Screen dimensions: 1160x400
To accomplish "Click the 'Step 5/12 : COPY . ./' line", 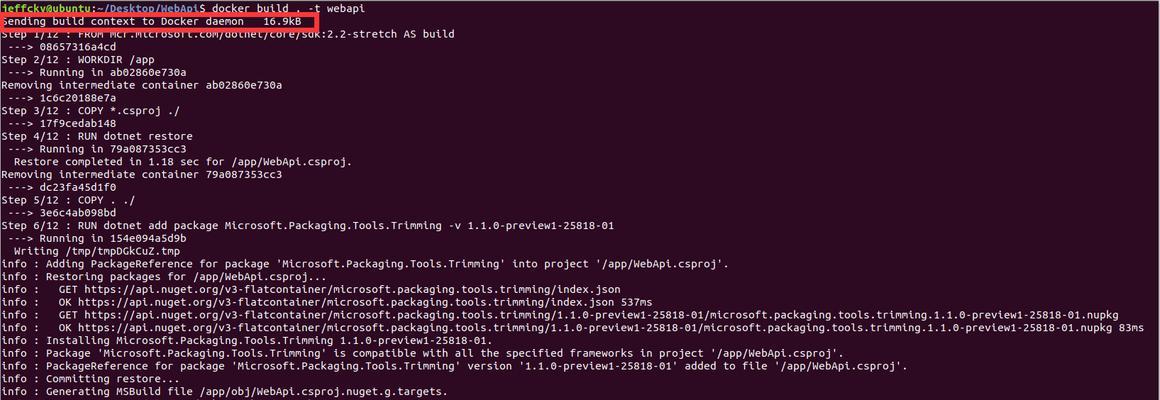I will coord(68,200).
